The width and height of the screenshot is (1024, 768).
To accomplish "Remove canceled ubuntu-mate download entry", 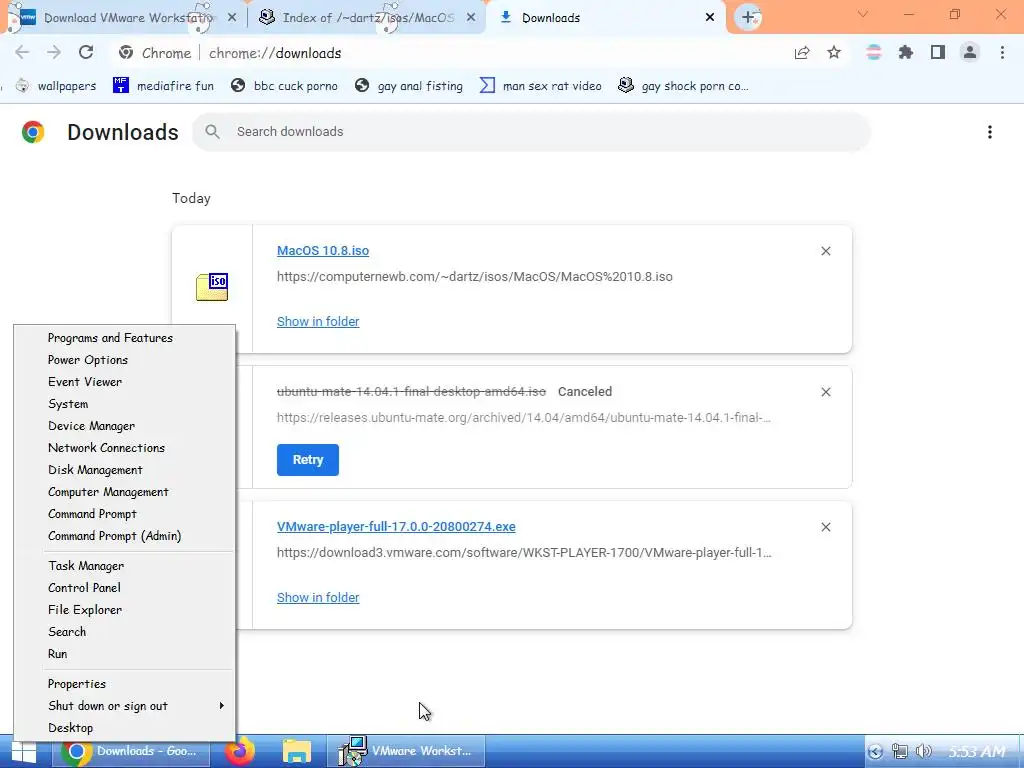I will pyautogui.click(x=826, y=392).
